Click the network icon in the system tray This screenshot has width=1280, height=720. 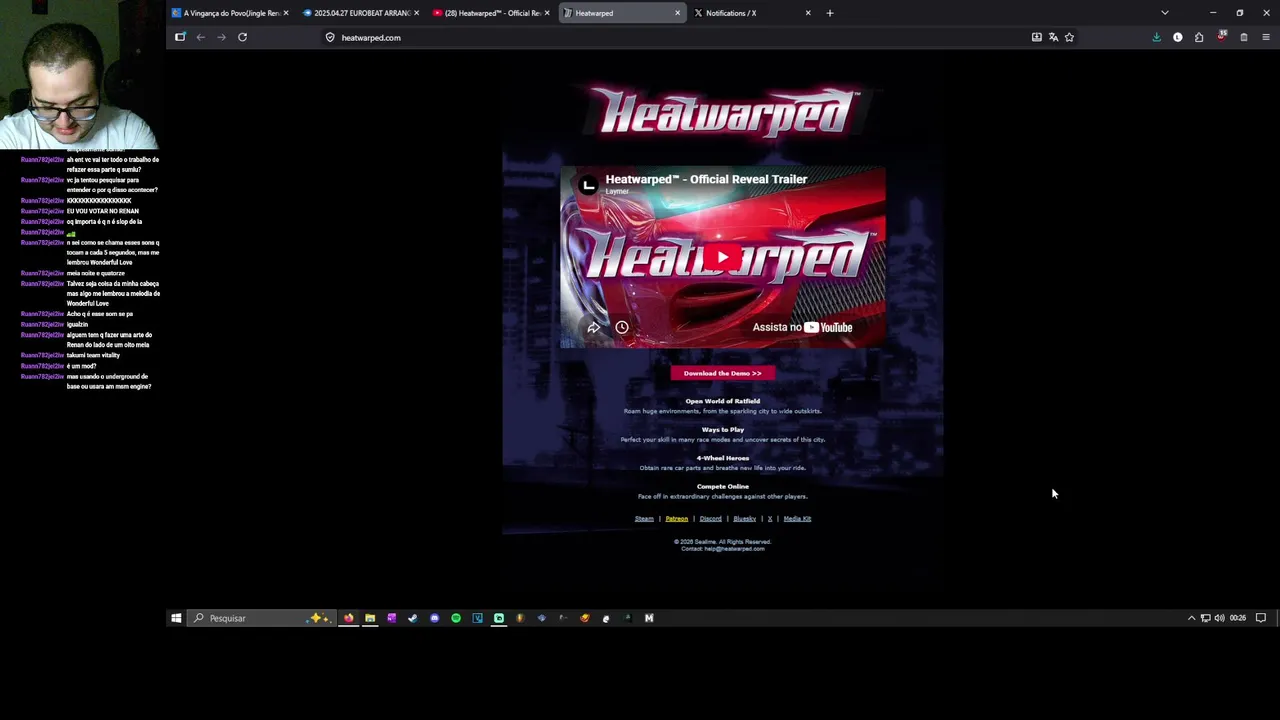1205,618
